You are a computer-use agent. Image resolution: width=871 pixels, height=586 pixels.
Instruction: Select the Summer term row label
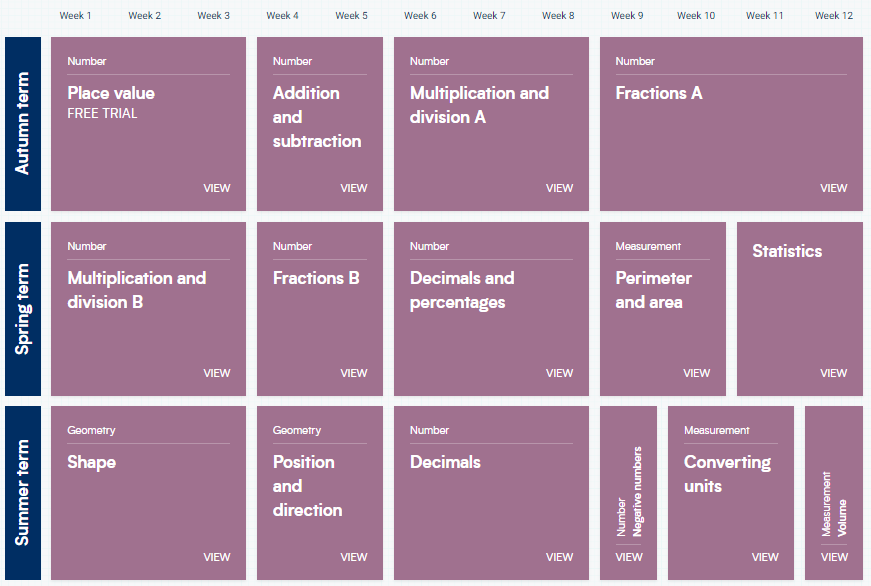[23, 493]
